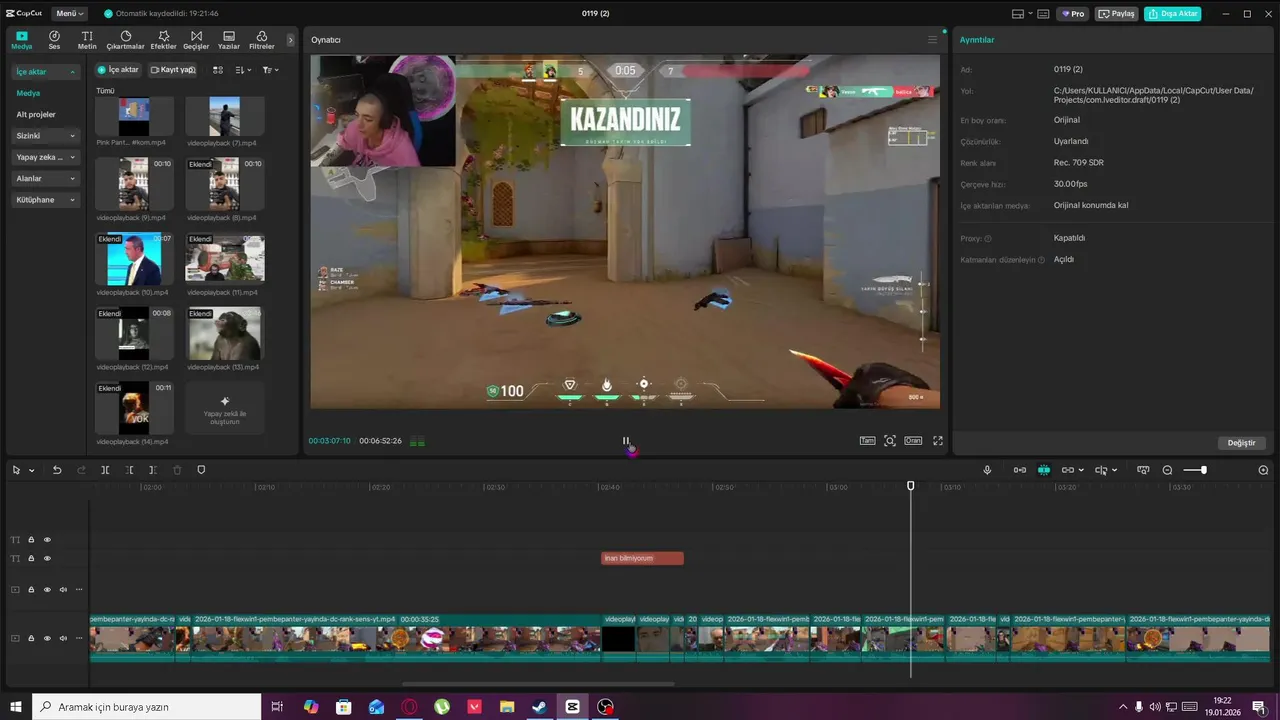Enter fullscreen preview in player
This screenshot has height=720, width=1280.
(x=938, y=441)
